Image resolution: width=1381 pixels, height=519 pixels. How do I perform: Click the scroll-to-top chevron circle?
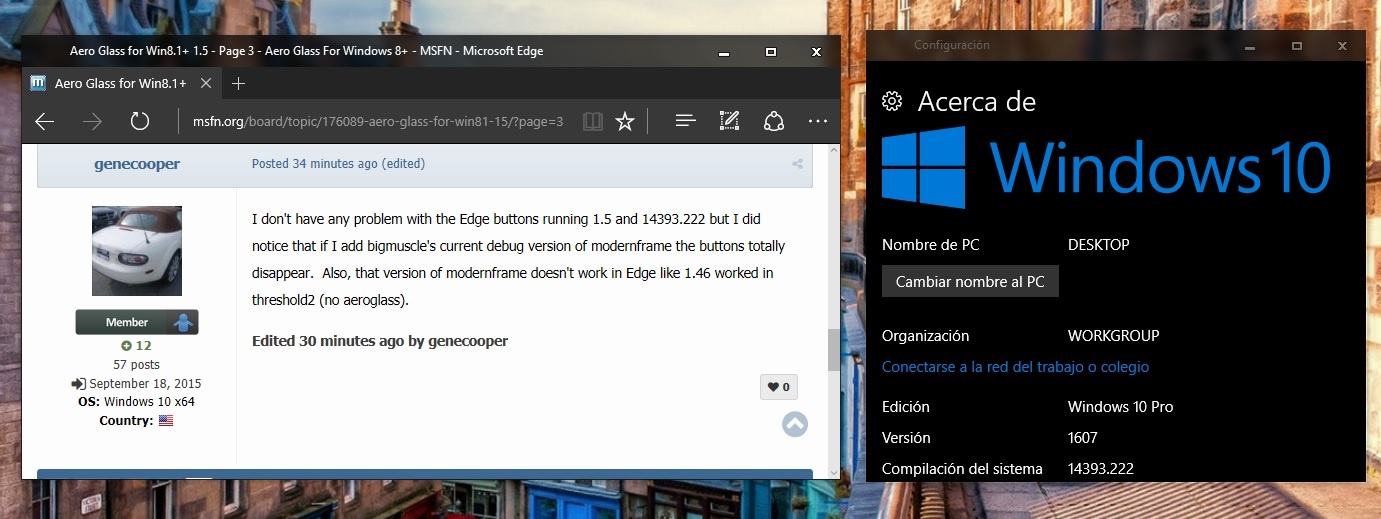coord(795,424)
